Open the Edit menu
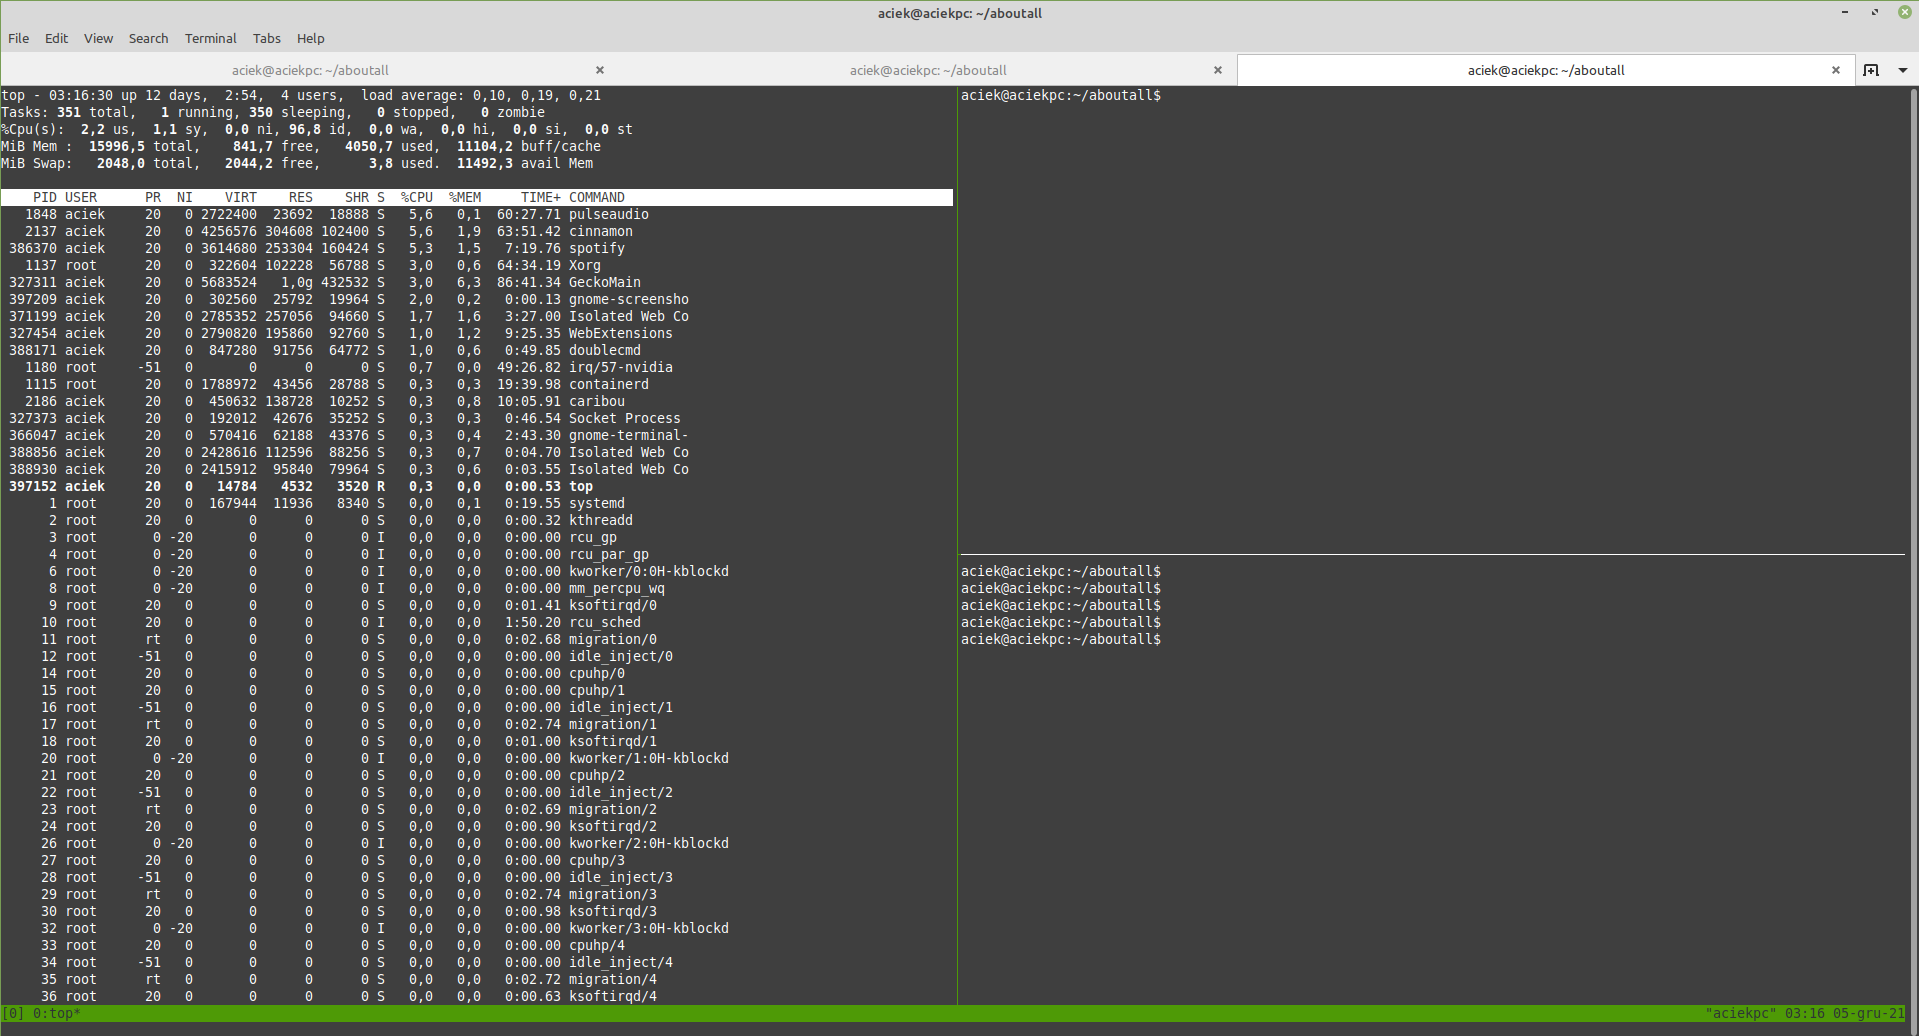The image size is (1919, 1036). [56, 38]
